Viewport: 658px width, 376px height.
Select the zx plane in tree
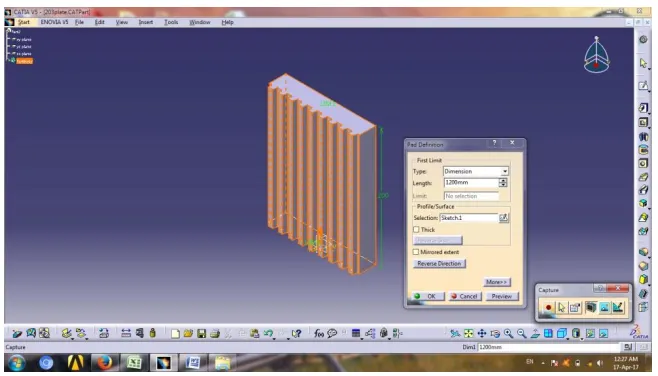tap(24, 54)
